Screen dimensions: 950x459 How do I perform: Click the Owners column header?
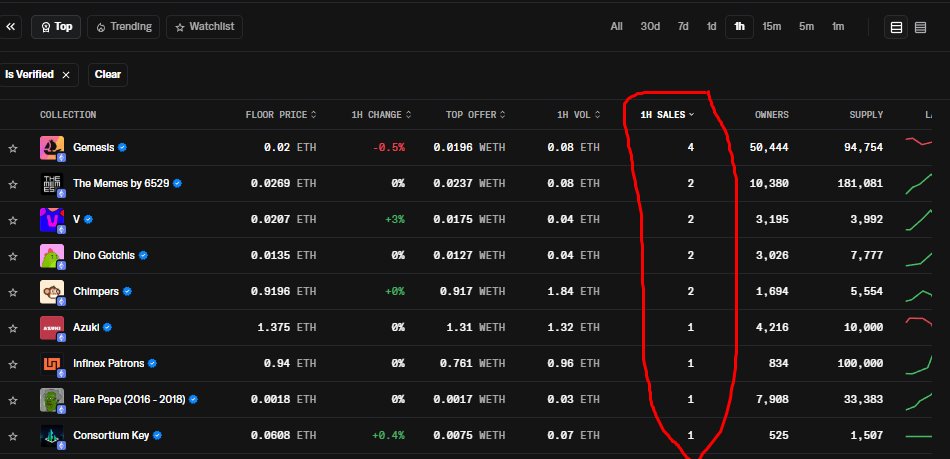[771, 115]
